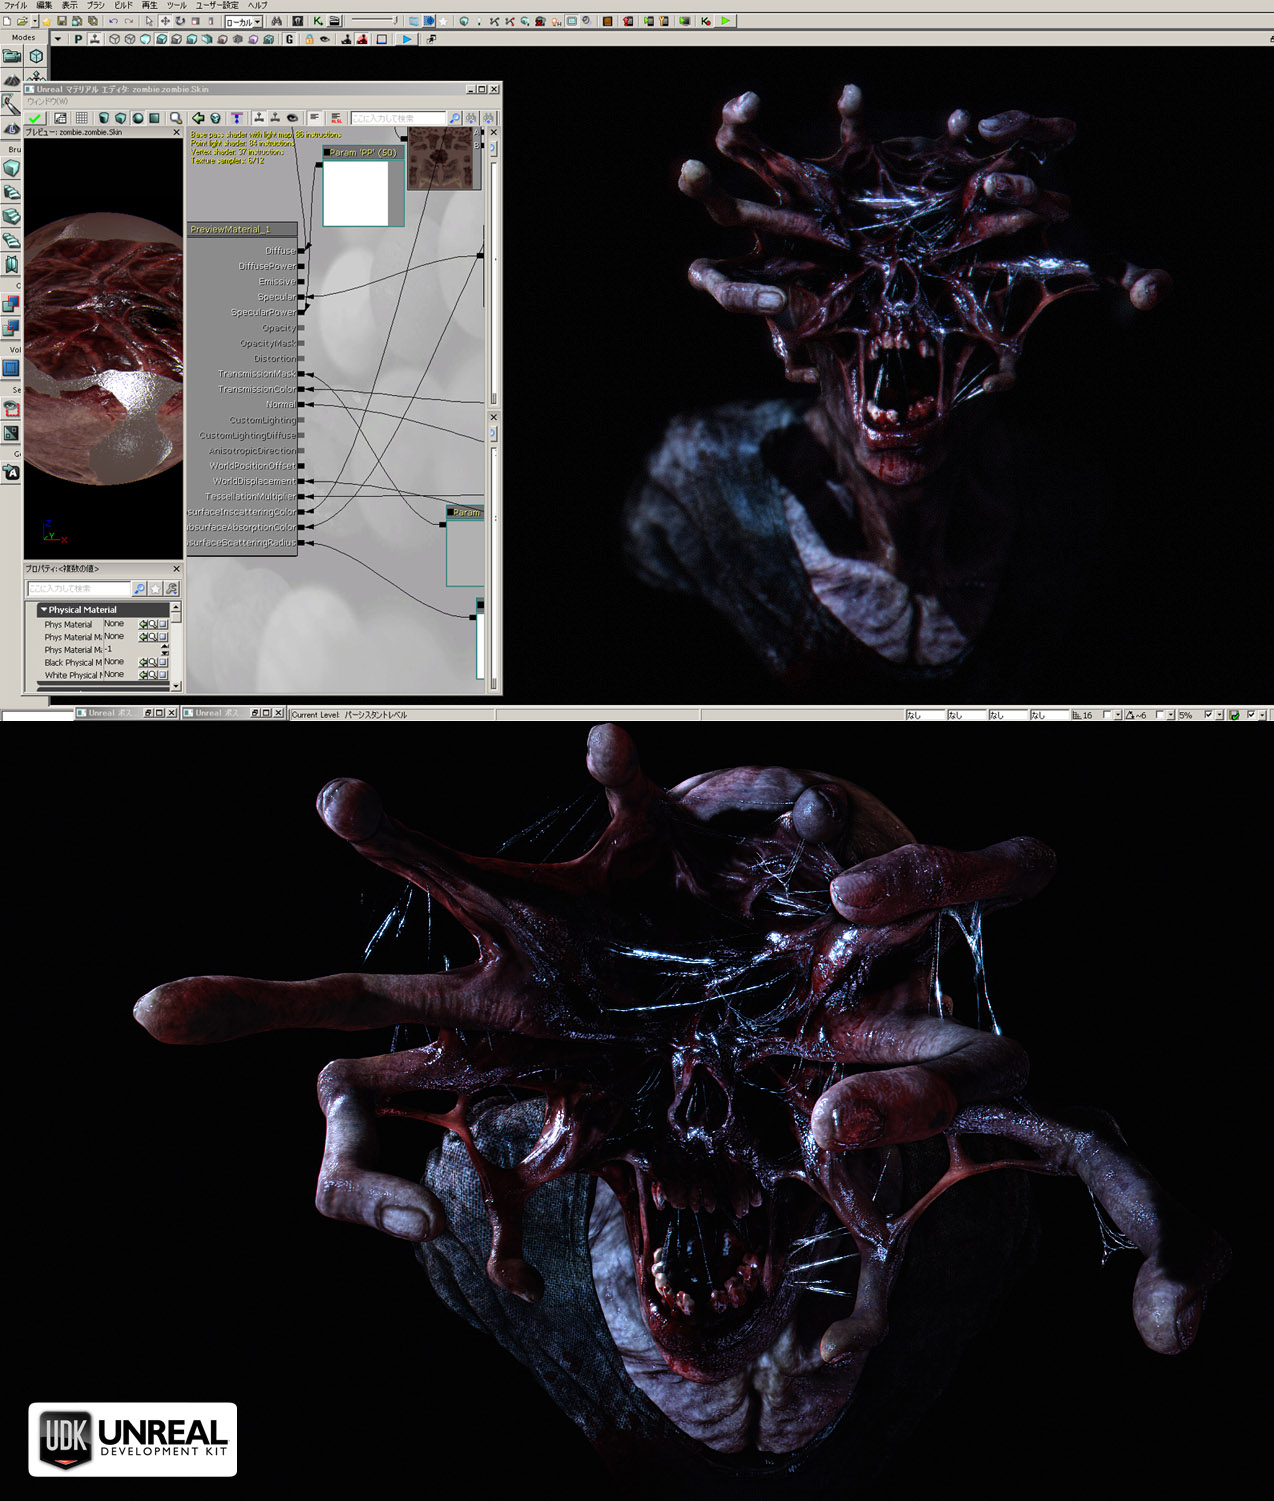
Task: Toggle the lock selected actors padlock icon
Action: [309, 39]
